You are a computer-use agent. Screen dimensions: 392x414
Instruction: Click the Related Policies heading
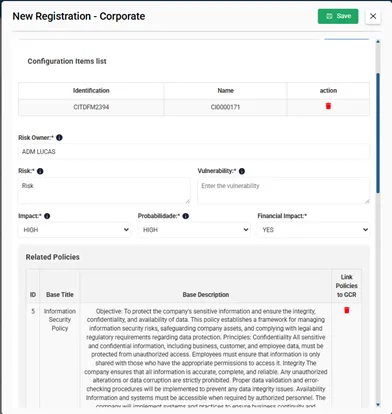pyautogui.click(x=53, y=257)
